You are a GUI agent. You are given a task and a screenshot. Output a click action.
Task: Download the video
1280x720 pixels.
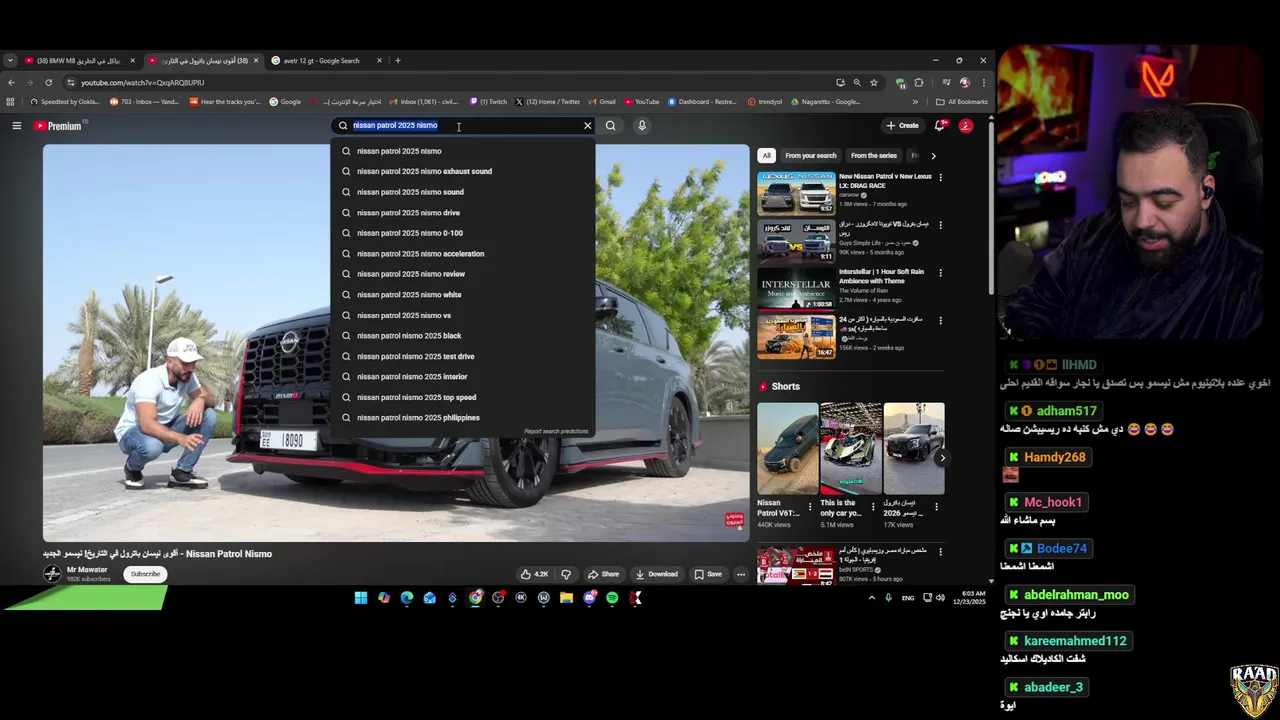tap(655, 574)
